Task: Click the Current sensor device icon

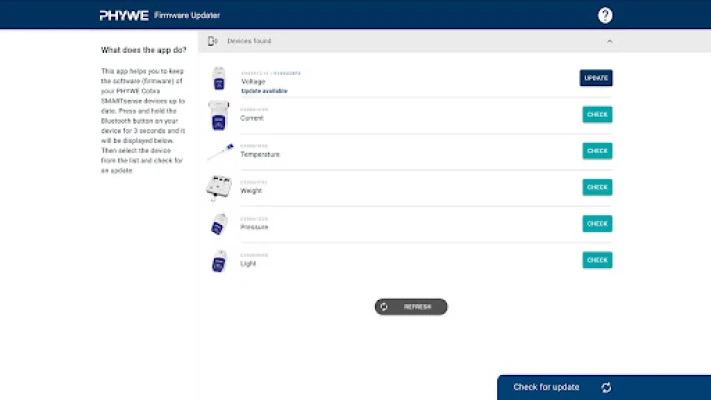Action: pyautogui.click(x=219, y=115)
